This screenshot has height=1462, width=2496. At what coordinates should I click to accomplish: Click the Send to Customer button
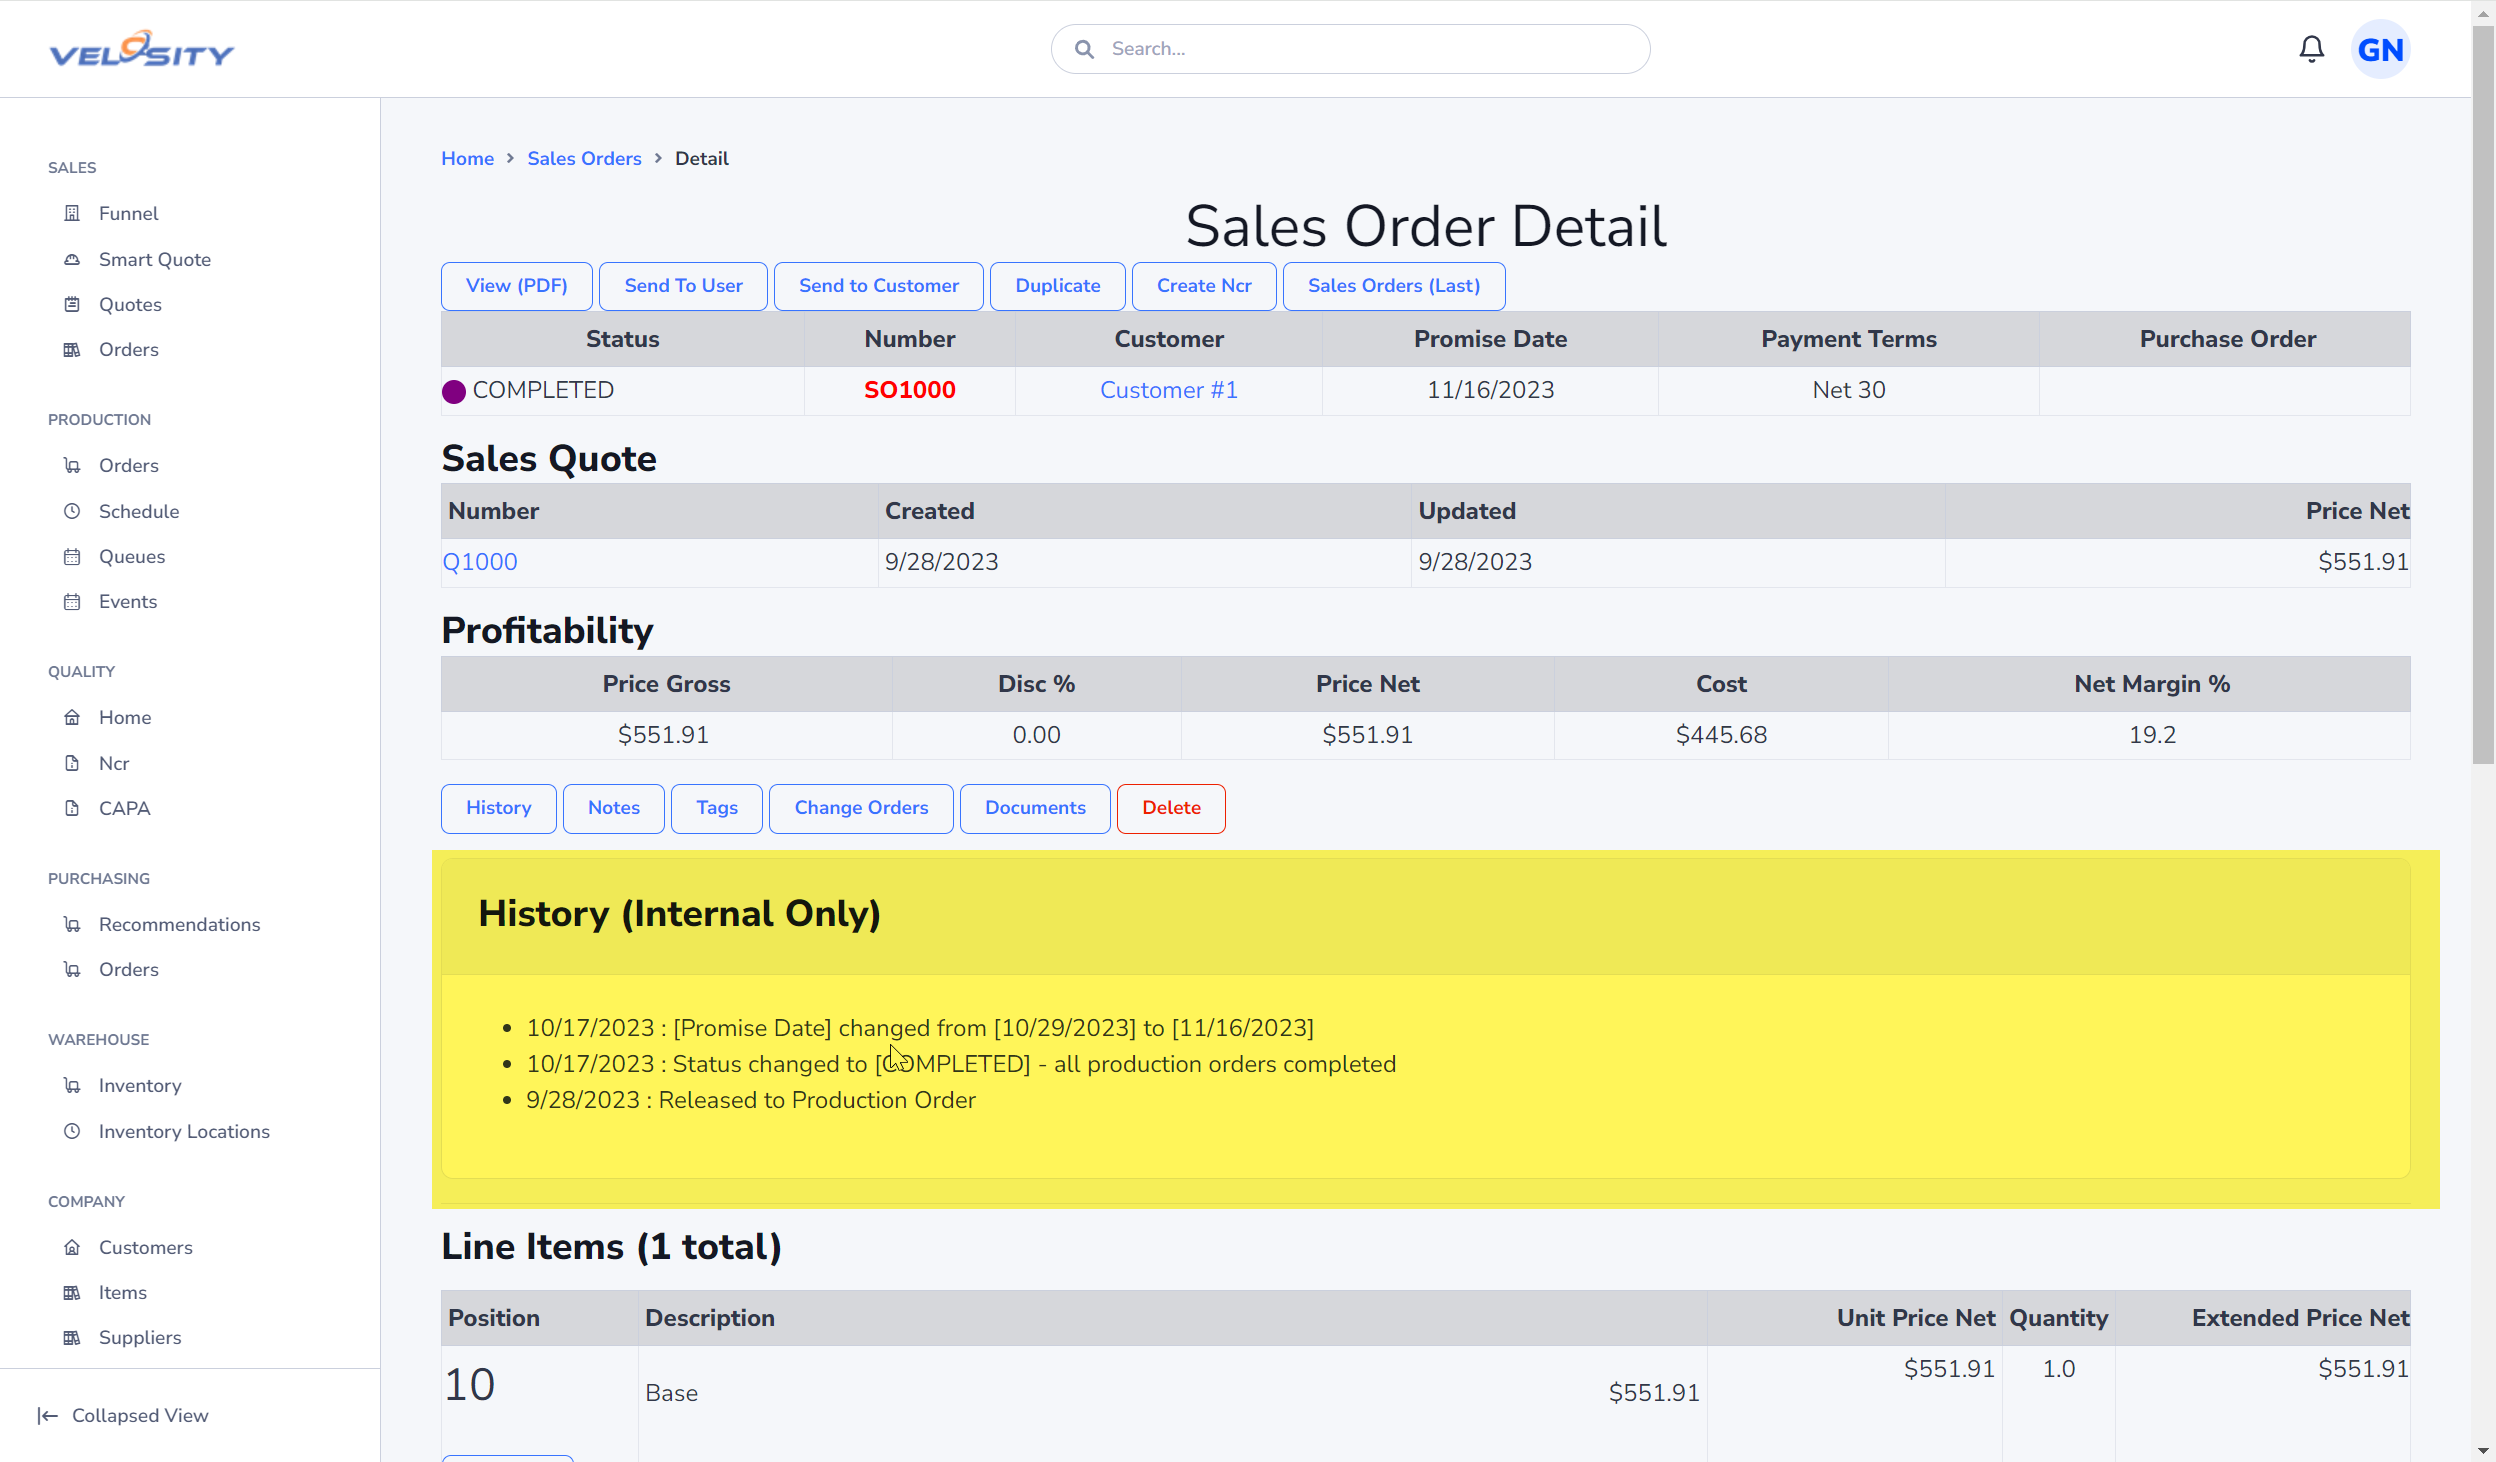coord(879,286)
